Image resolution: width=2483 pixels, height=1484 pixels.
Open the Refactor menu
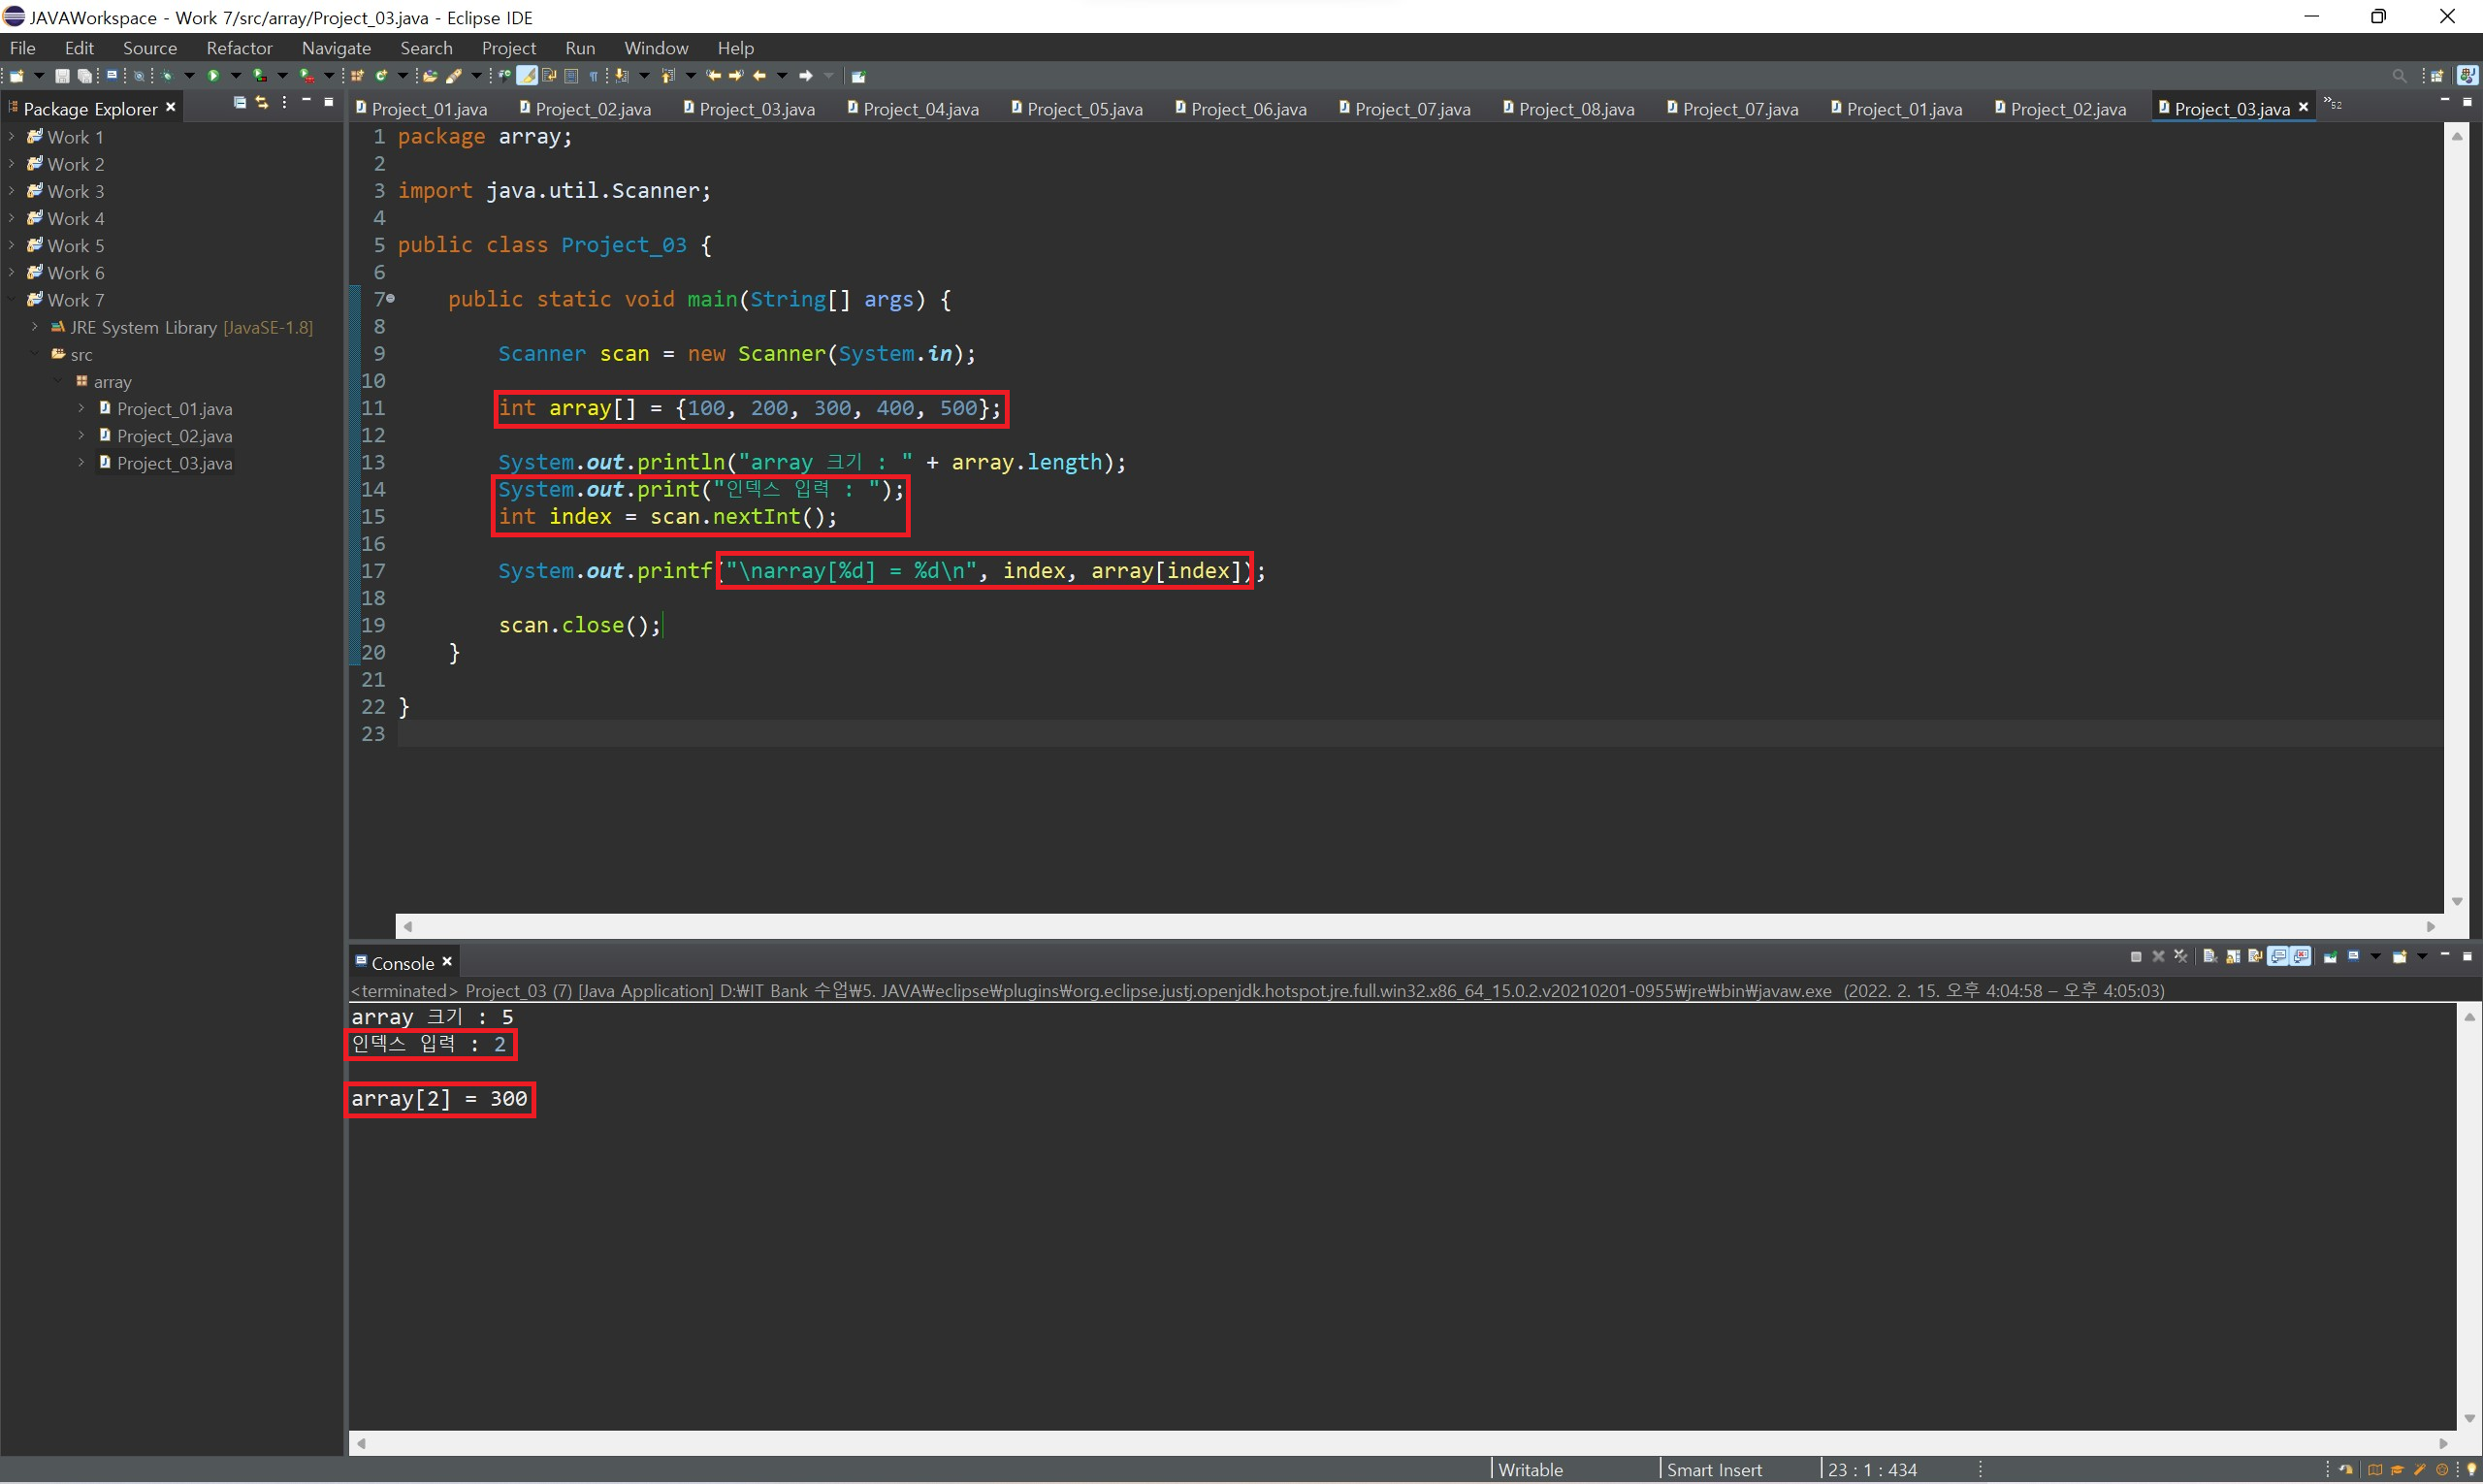[239, 48]
